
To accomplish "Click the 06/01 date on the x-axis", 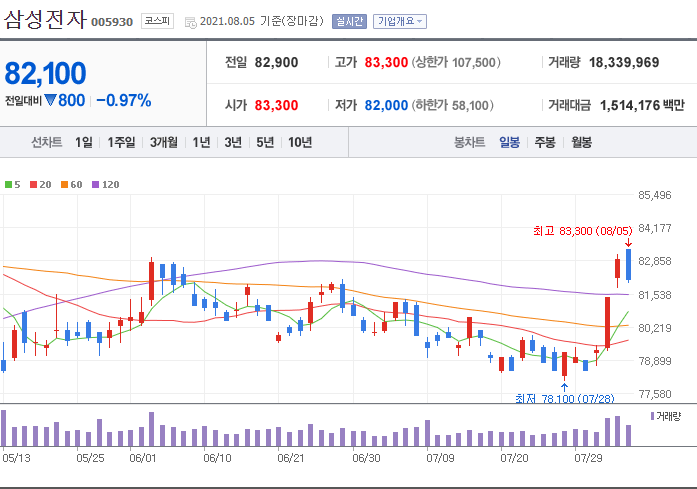I will pos(143,458).
